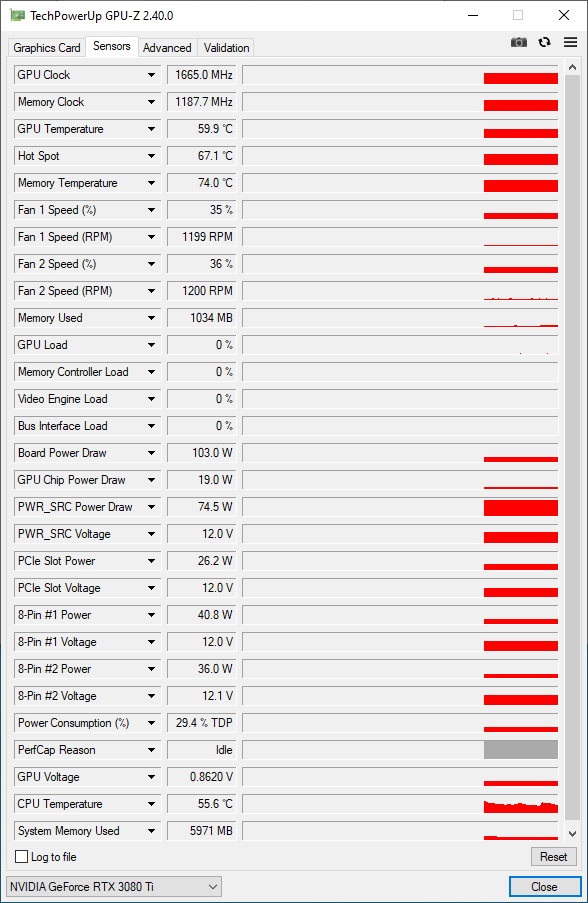This screenshot has width=588, height=903.
Task: Enable the Log to file checkbox
Action: pos(21,857)
